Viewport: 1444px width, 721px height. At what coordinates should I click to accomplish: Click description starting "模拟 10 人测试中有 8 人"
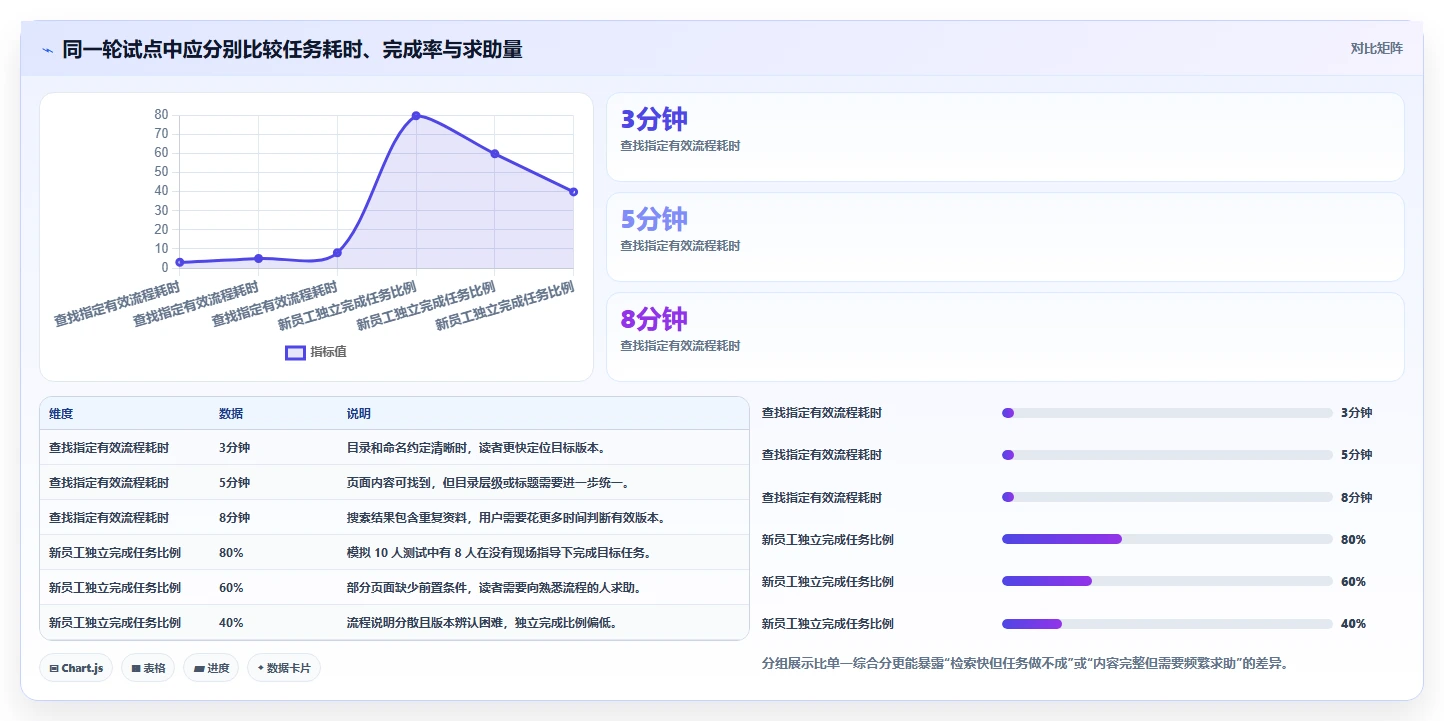[x=500, y=553]
